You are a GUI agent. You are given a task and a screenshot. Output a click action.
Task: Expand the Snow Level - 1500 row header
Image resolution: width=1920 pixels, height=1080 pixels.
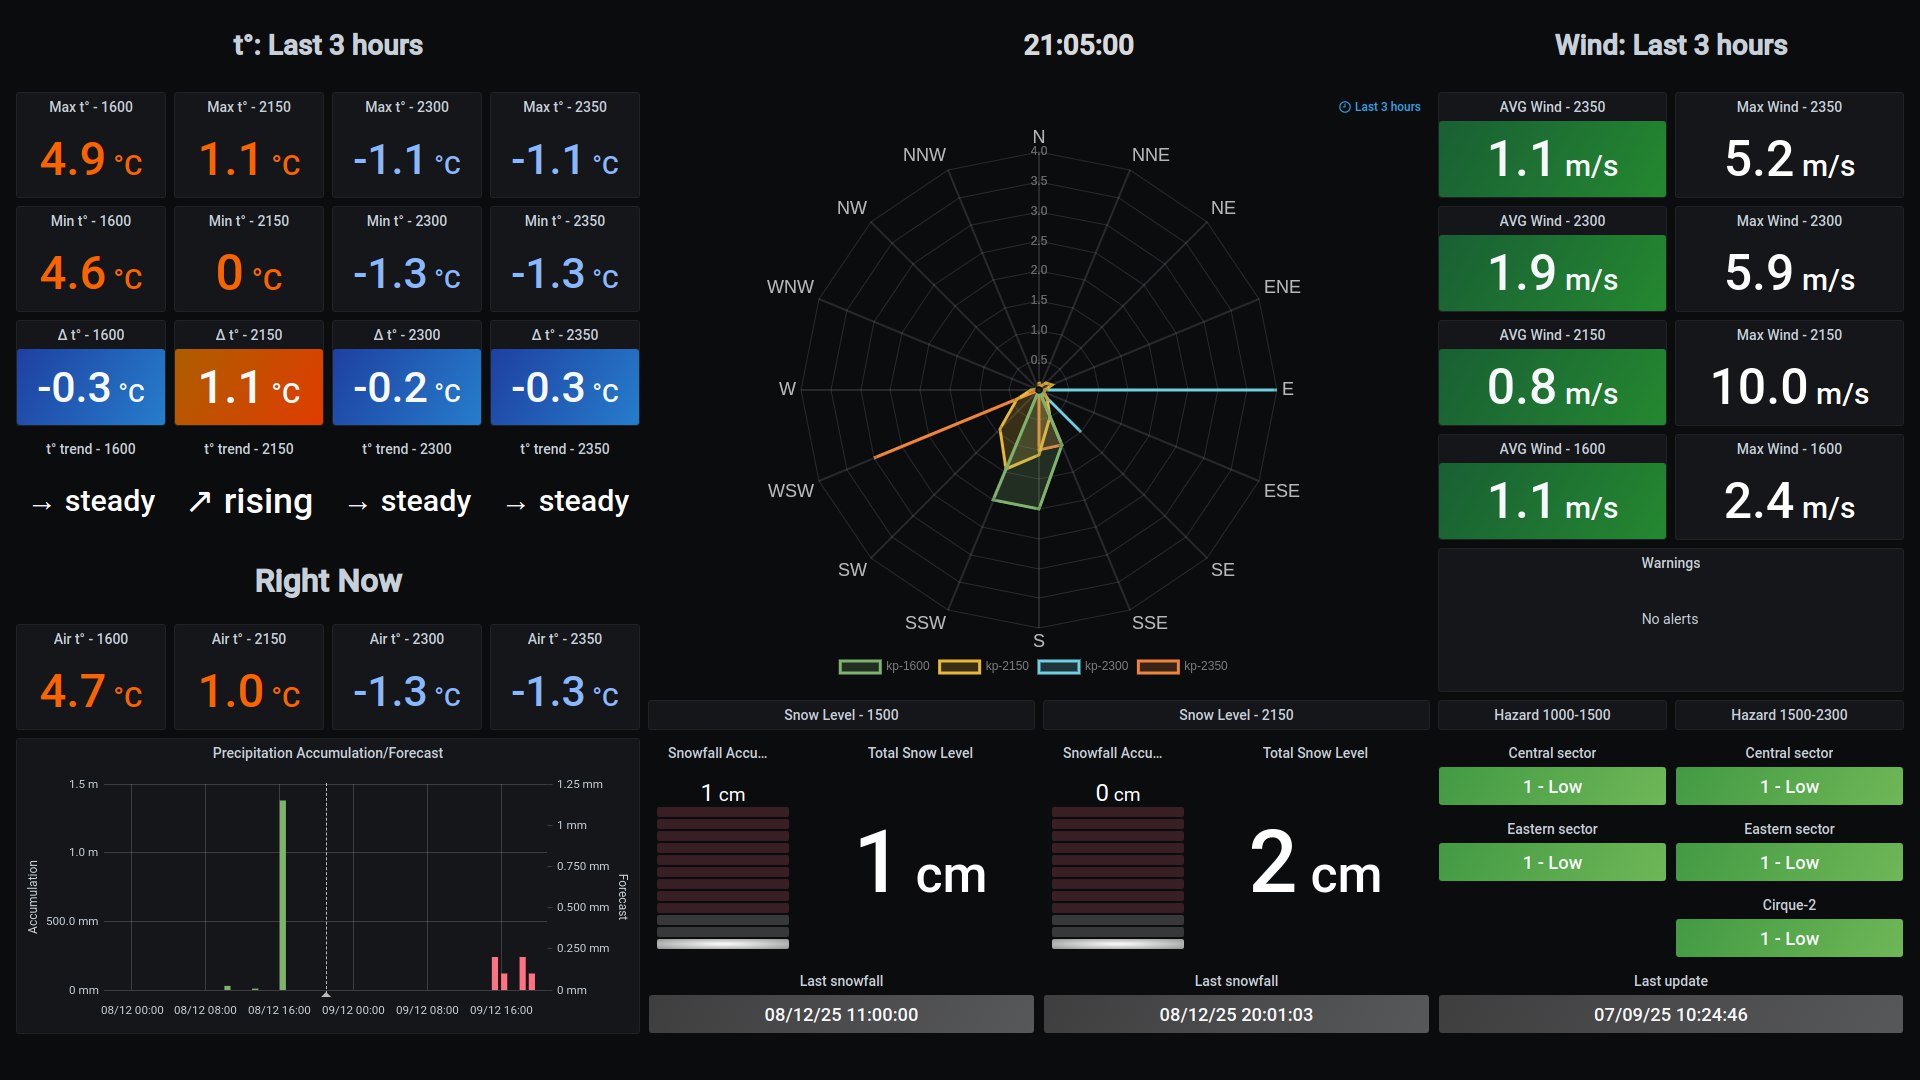tap(840, 715)
